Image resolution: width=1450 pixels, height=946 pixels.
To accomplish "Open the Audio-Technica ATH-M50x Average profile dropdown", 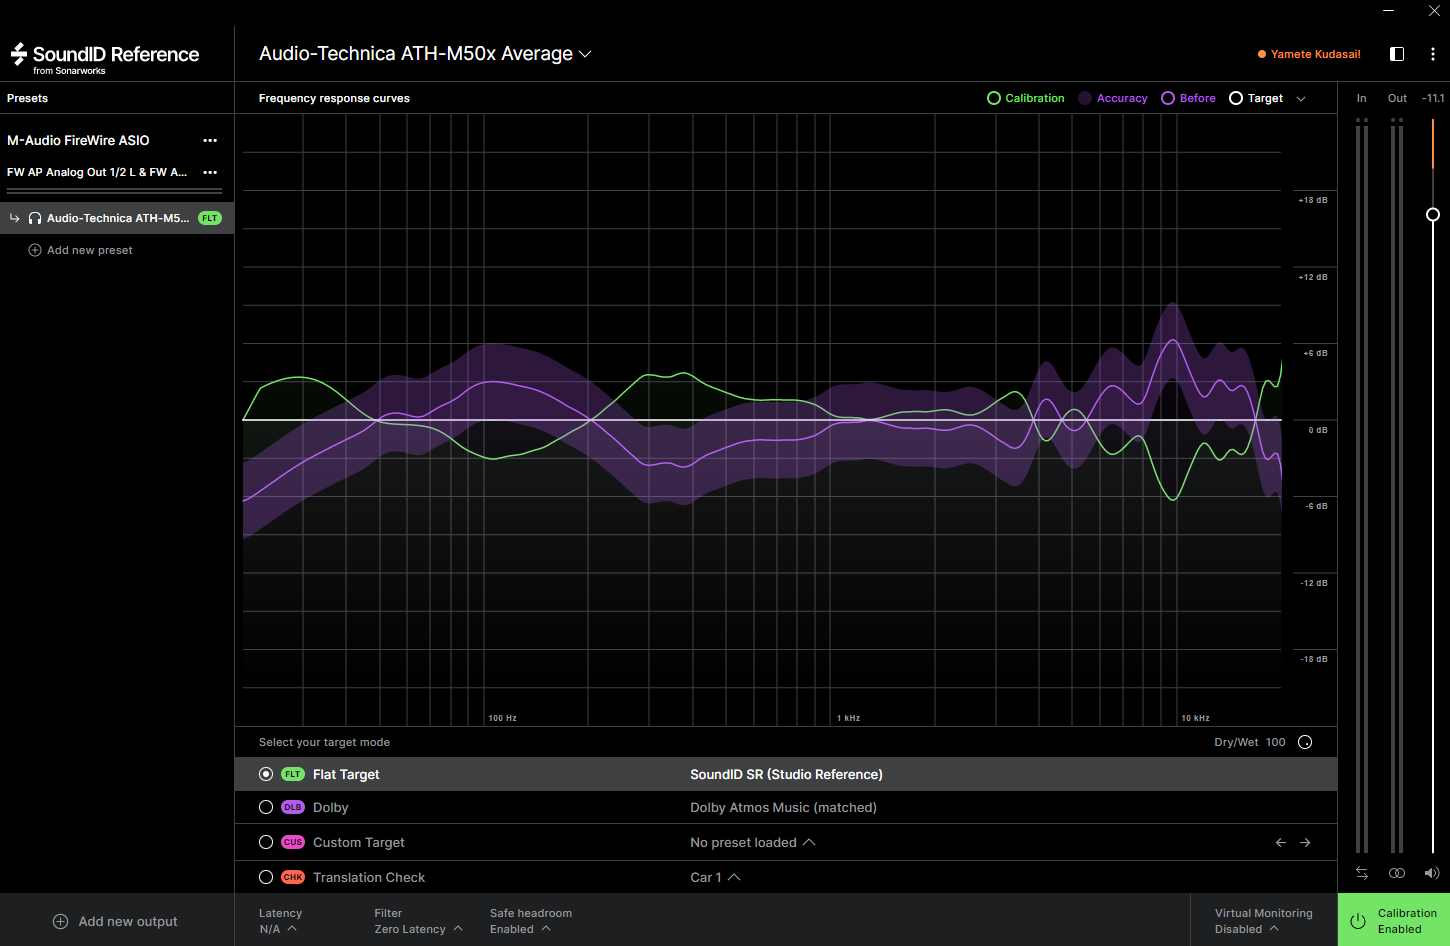I will click(425, 54).
